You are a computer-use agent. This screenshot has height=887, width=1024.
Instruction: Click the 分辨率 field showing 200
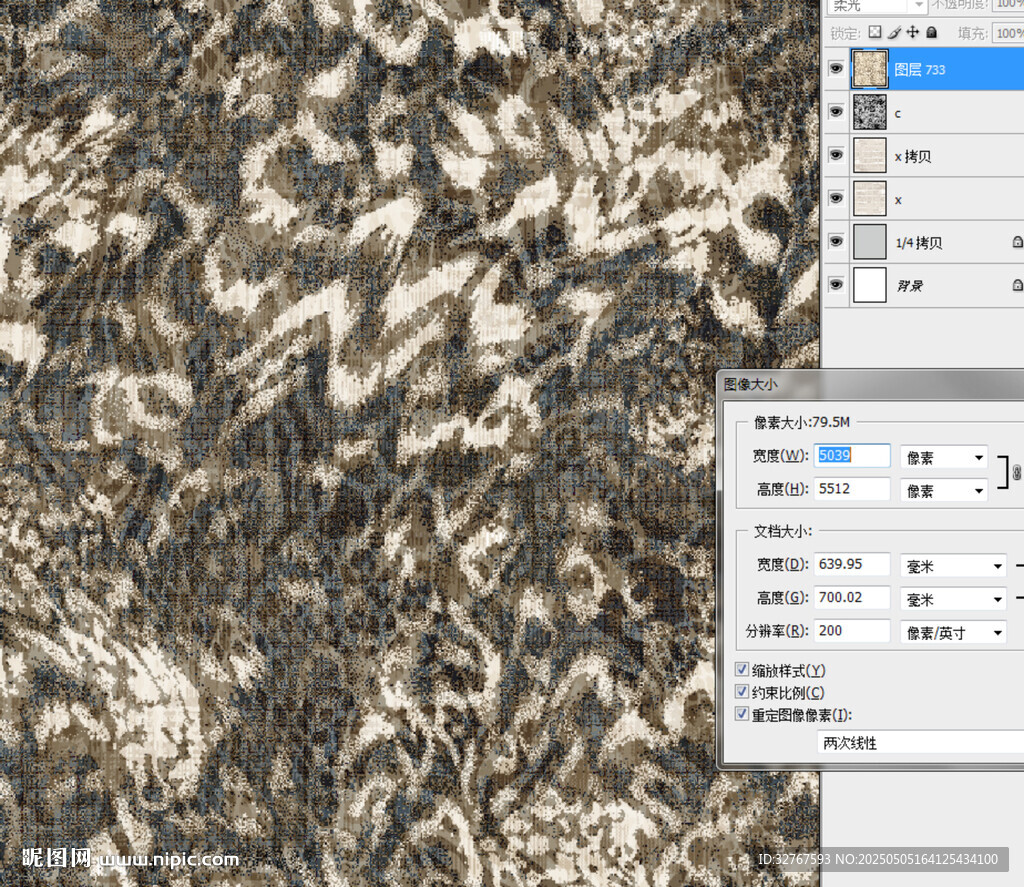click(852, 631)
